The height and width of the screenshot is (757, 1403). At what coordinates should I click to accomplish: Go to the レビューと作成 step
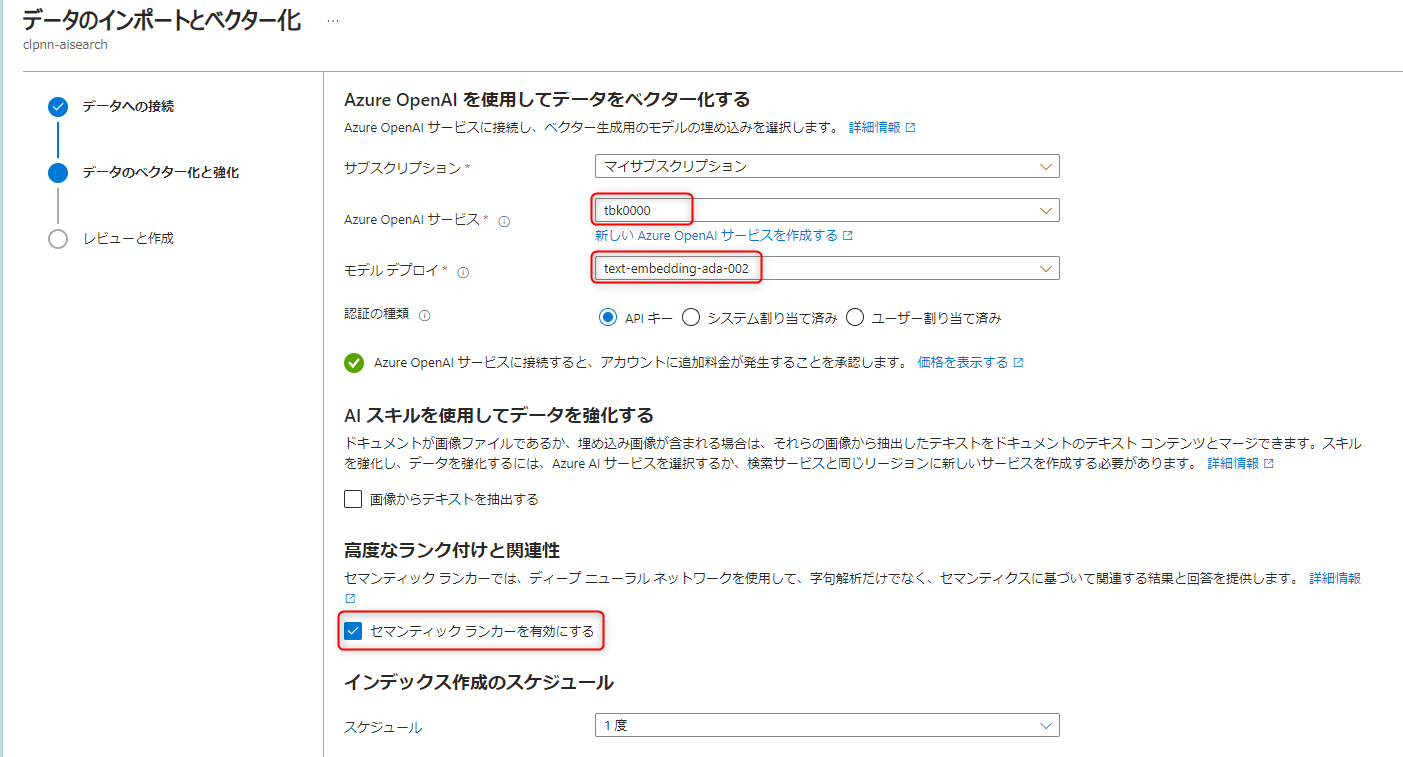click(x=105, y=238)
